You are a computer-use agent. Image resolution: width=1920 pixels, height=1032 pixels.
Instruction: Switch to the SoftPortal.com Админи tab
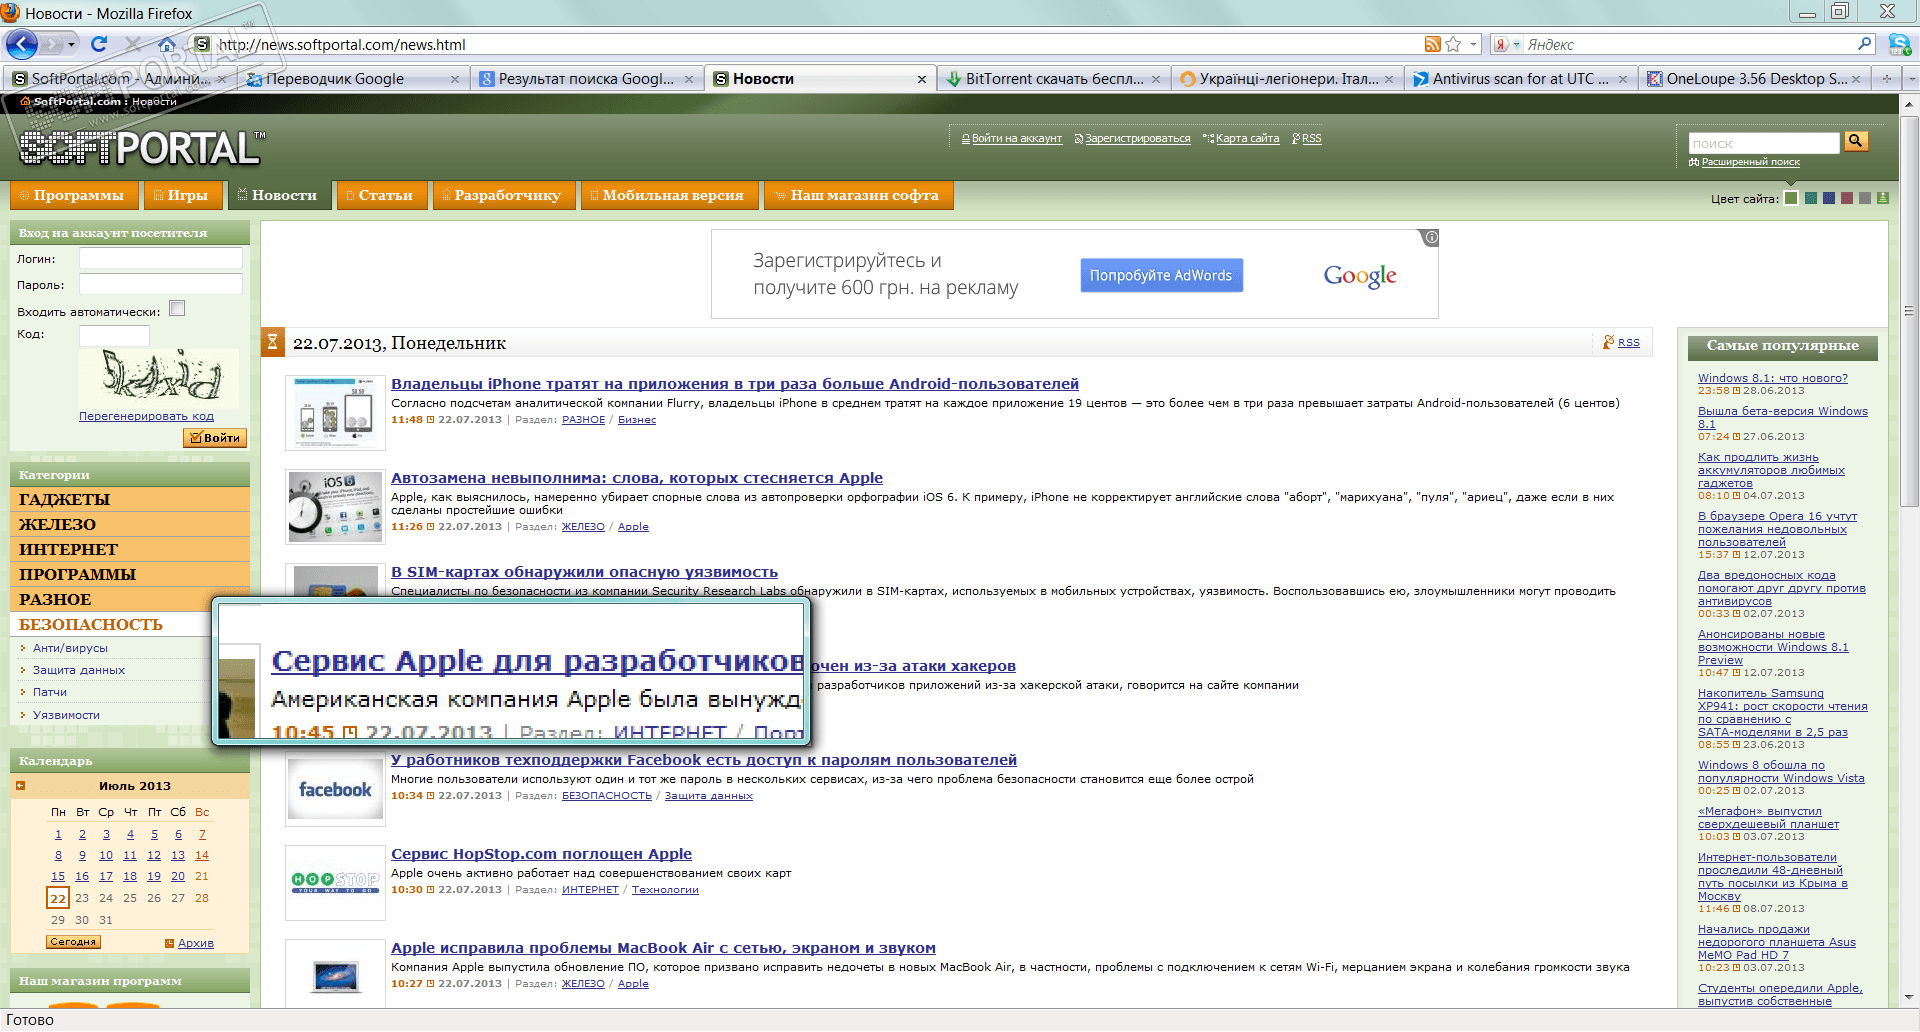coord(119,79)
